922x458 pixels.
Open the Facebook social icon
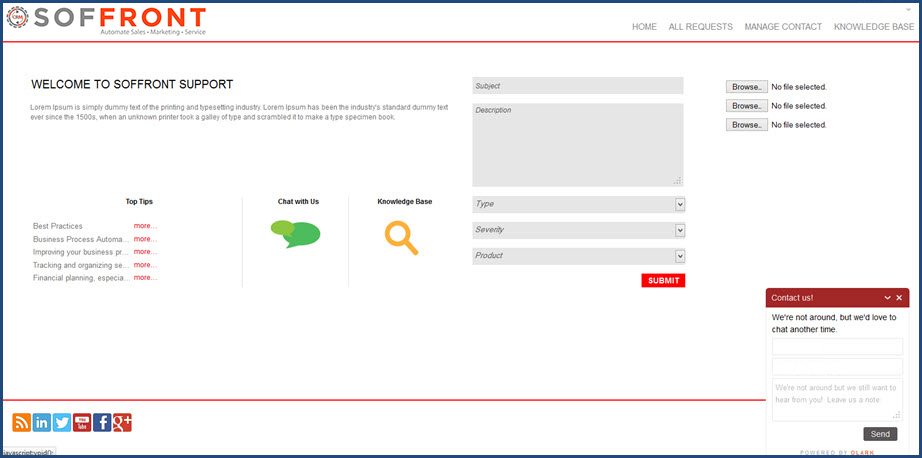coord(102,422)
